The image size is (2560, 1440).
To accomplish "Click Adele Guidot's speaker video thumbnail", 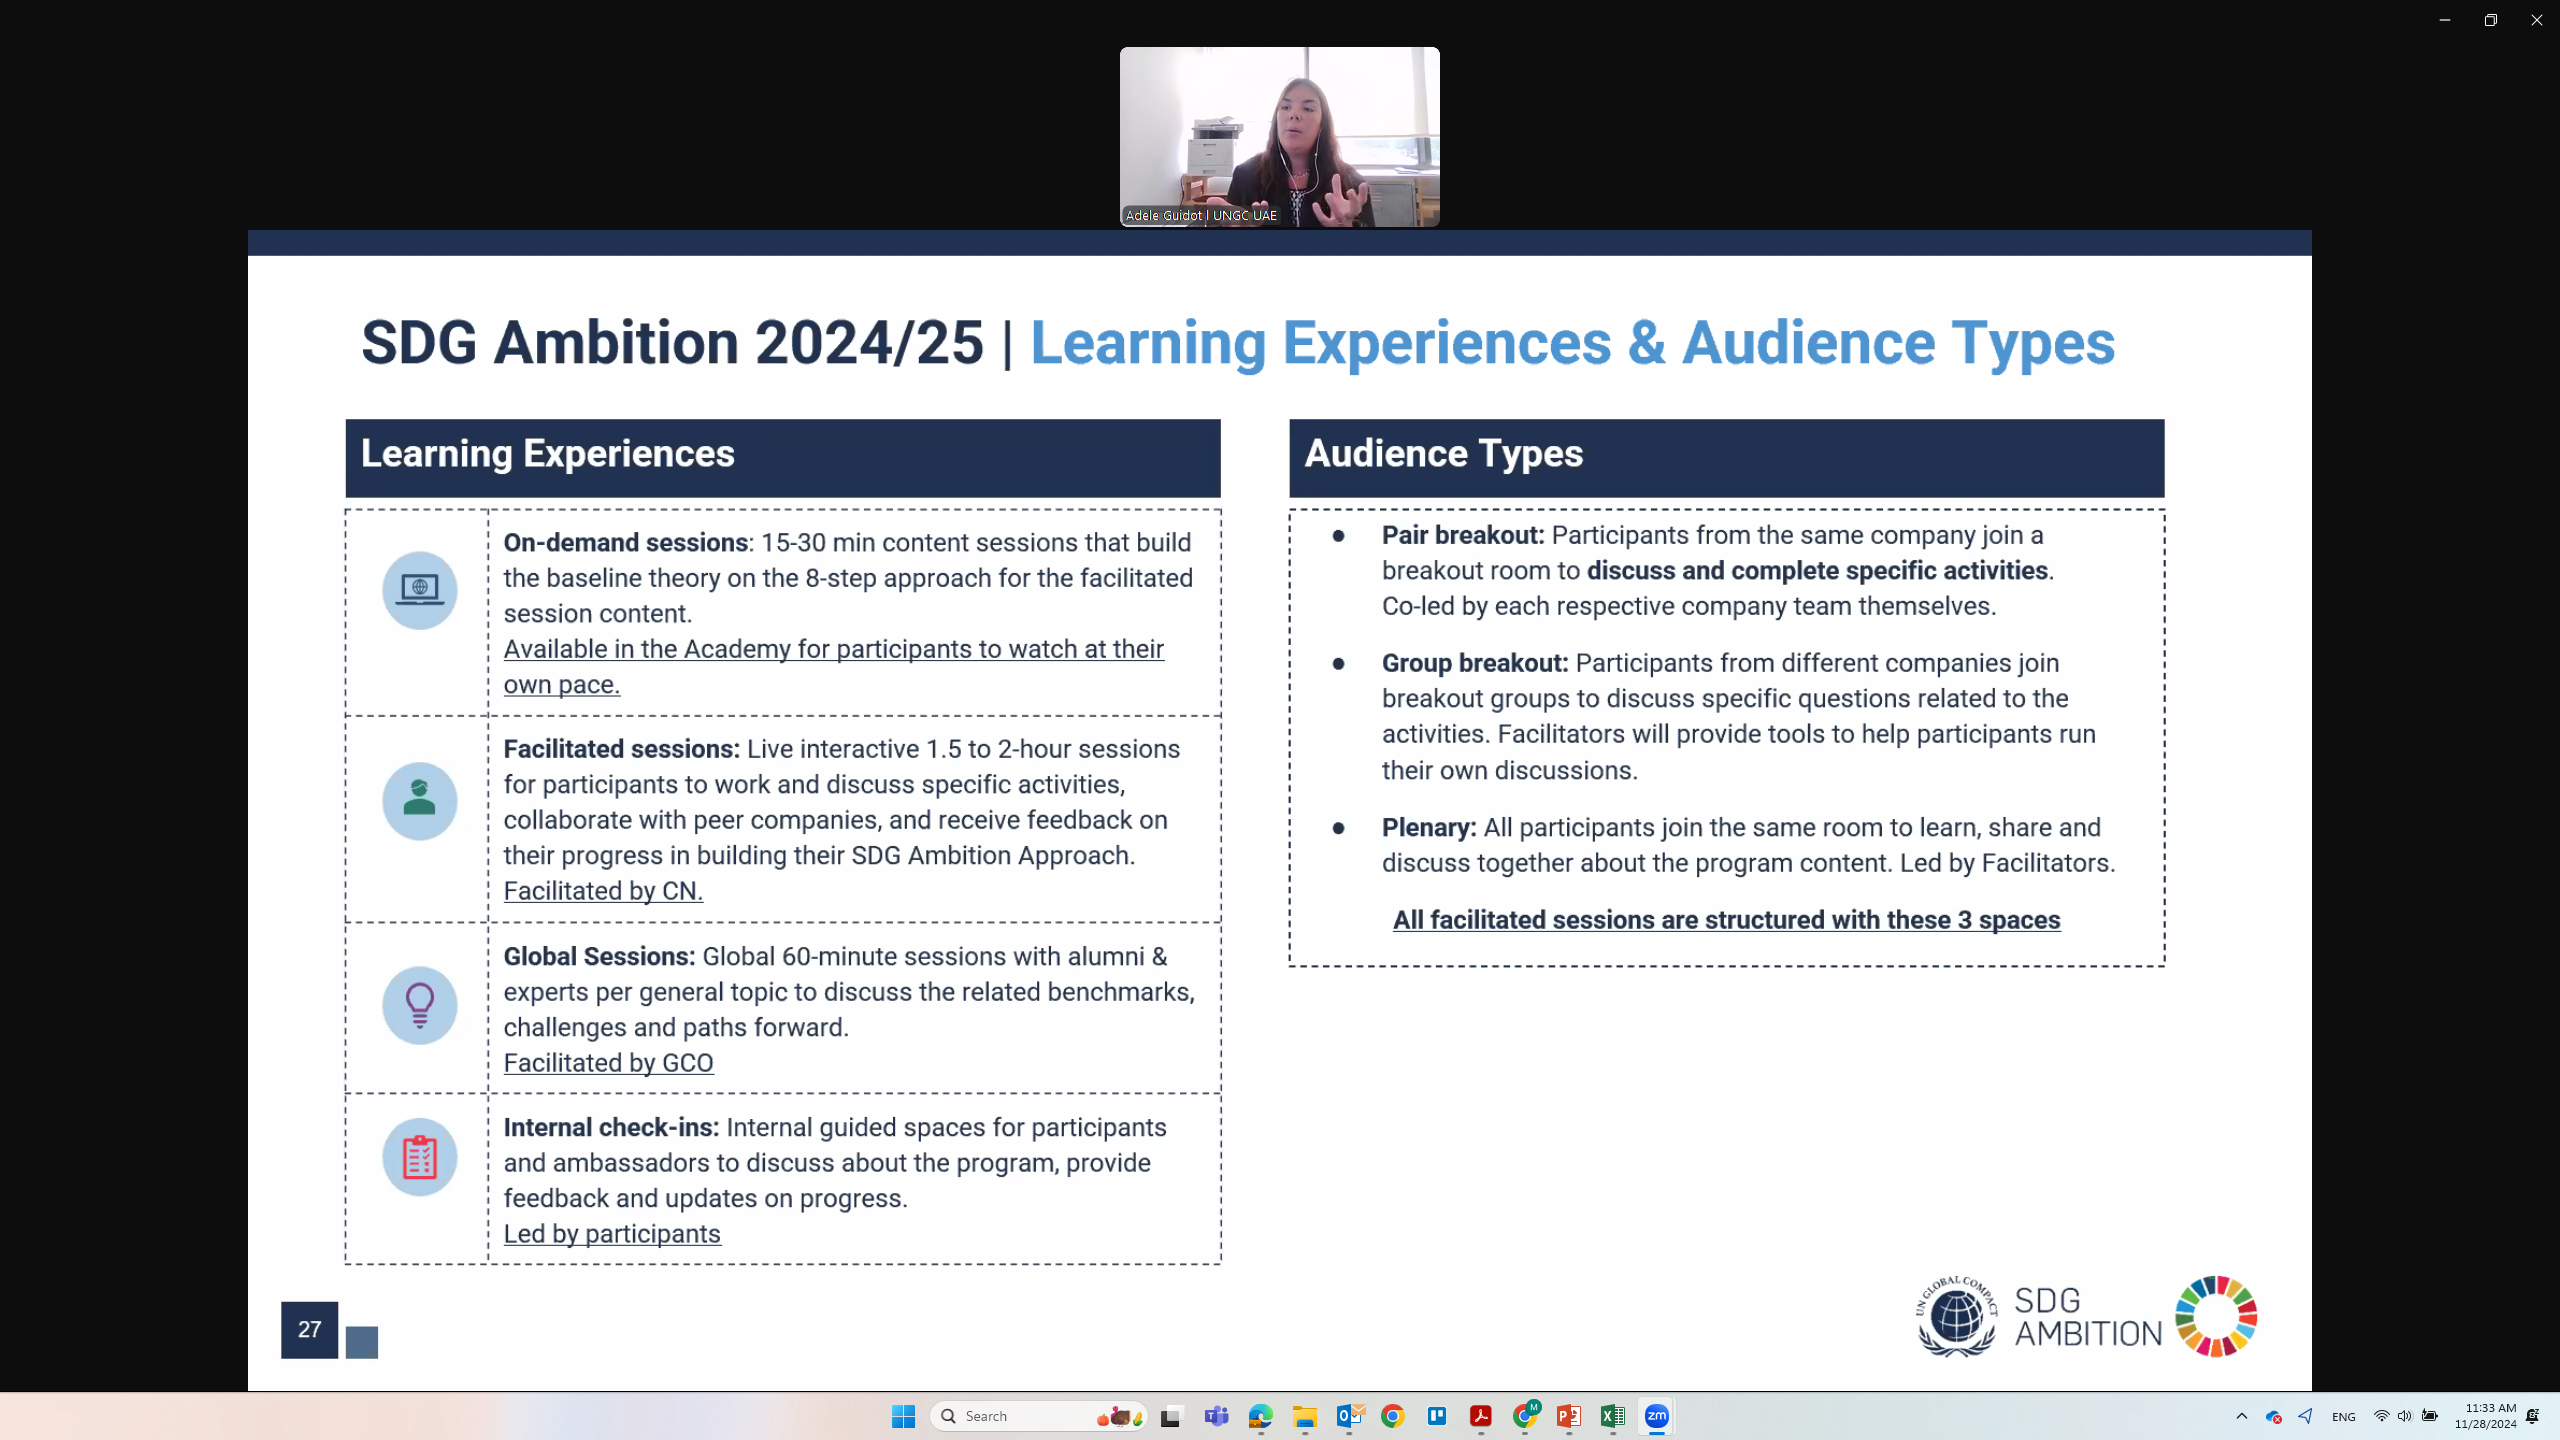I will click(1279, 137).
